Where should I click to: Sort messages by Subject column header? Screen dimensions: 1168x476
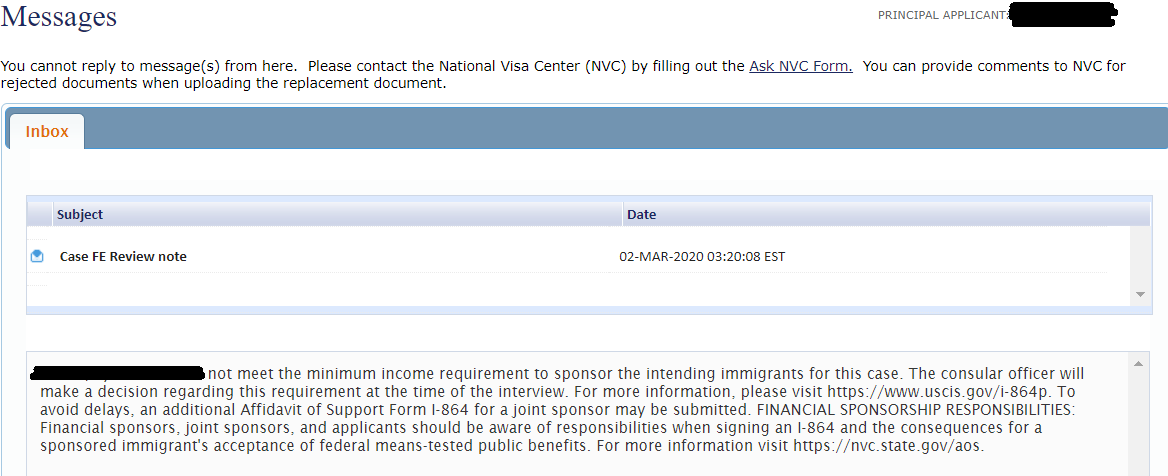point(337,215)
